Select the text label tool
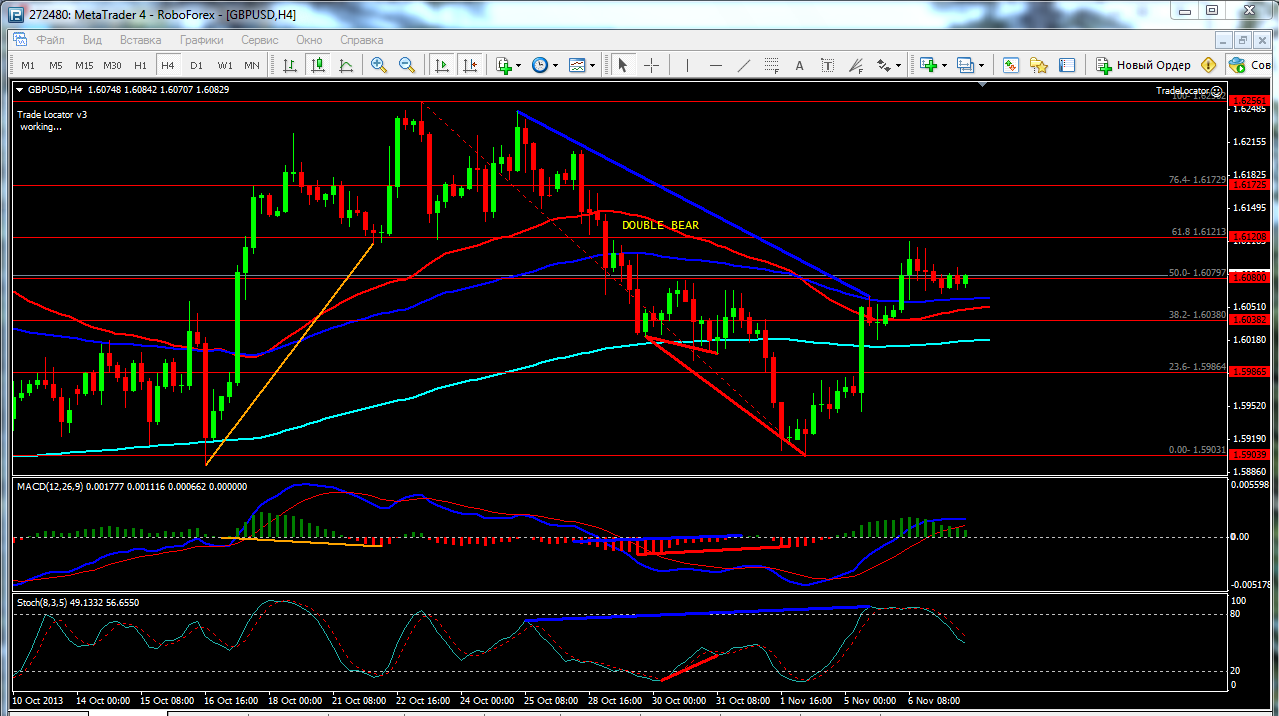1279x716 pixels. (827, 65)
